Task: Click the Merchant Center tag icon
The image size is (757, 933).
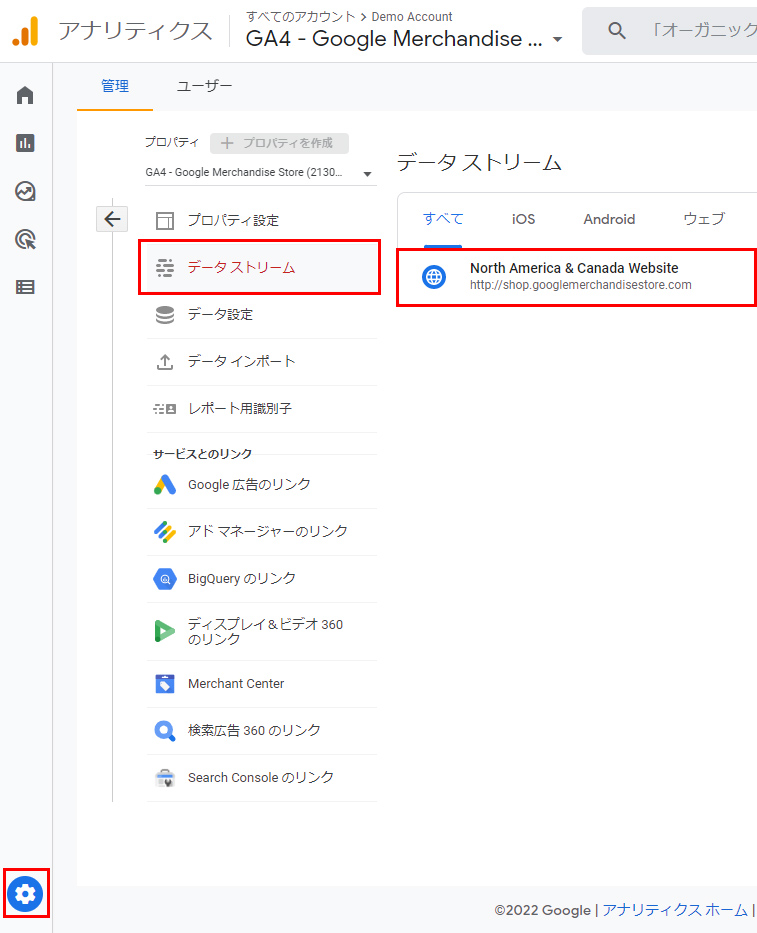Action: click(x=165, y=684)
